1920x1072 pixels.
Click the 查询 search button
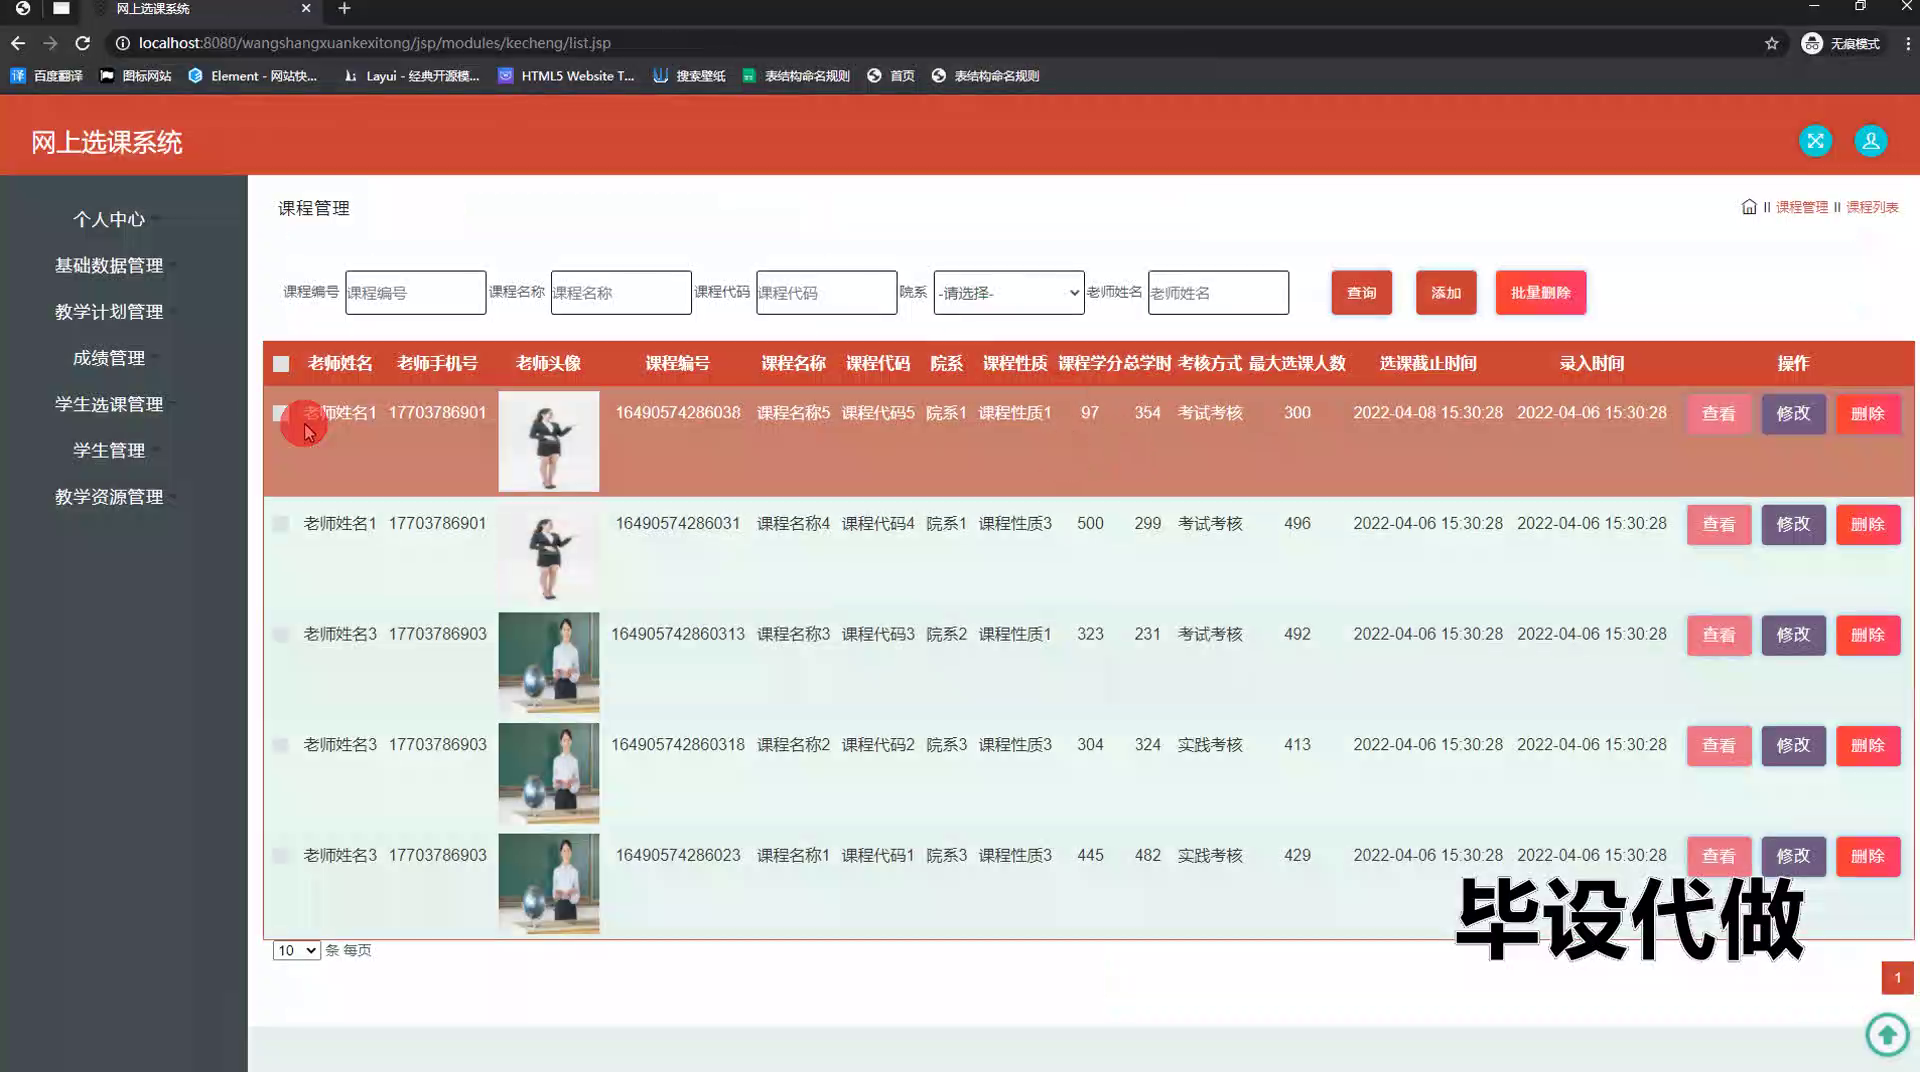pos(1361,293)
